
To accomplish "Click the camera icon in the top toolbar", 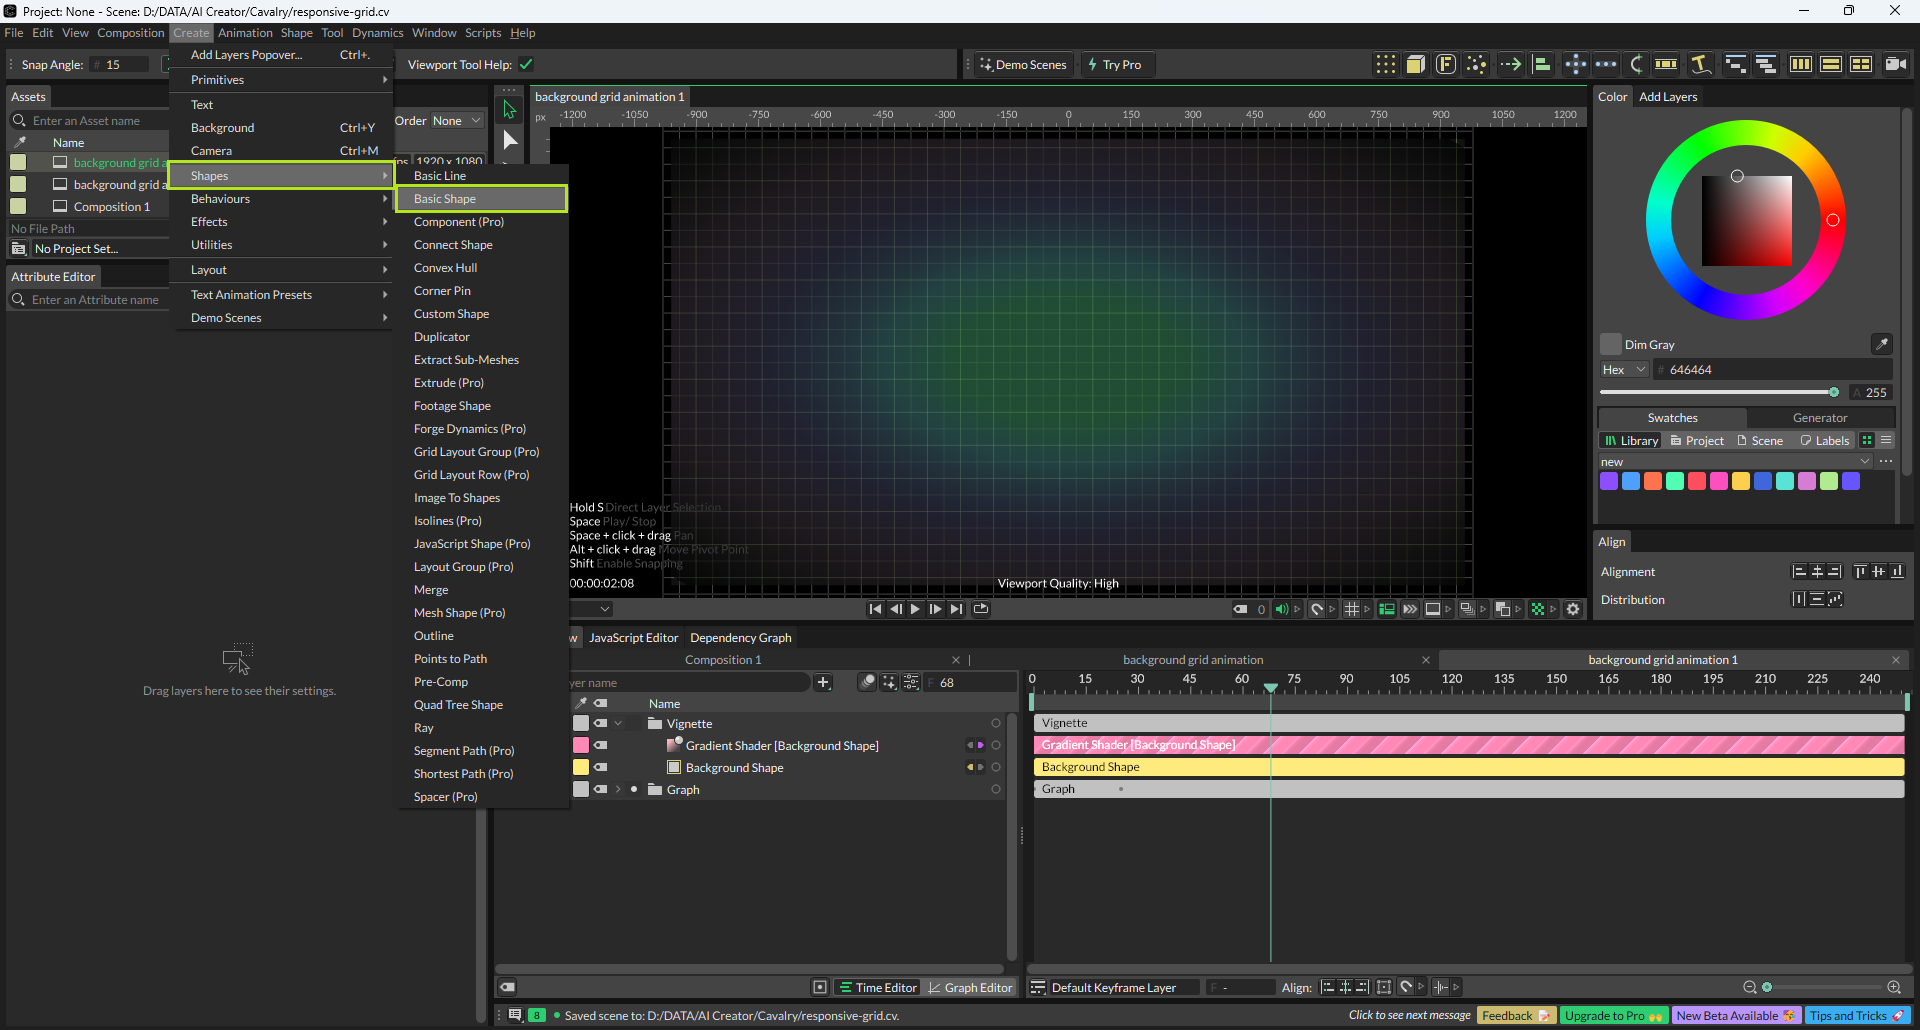I will [1894, 64].
